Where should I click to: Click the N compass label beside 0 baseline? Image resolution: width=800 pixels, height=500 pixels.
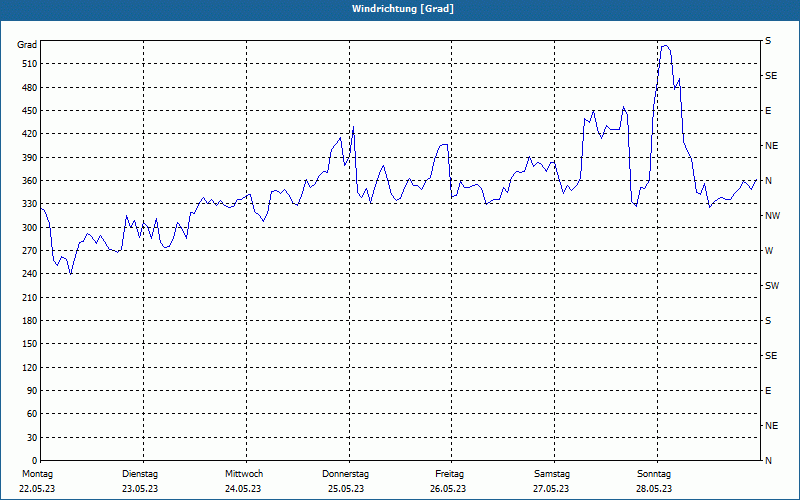point(768,460)
